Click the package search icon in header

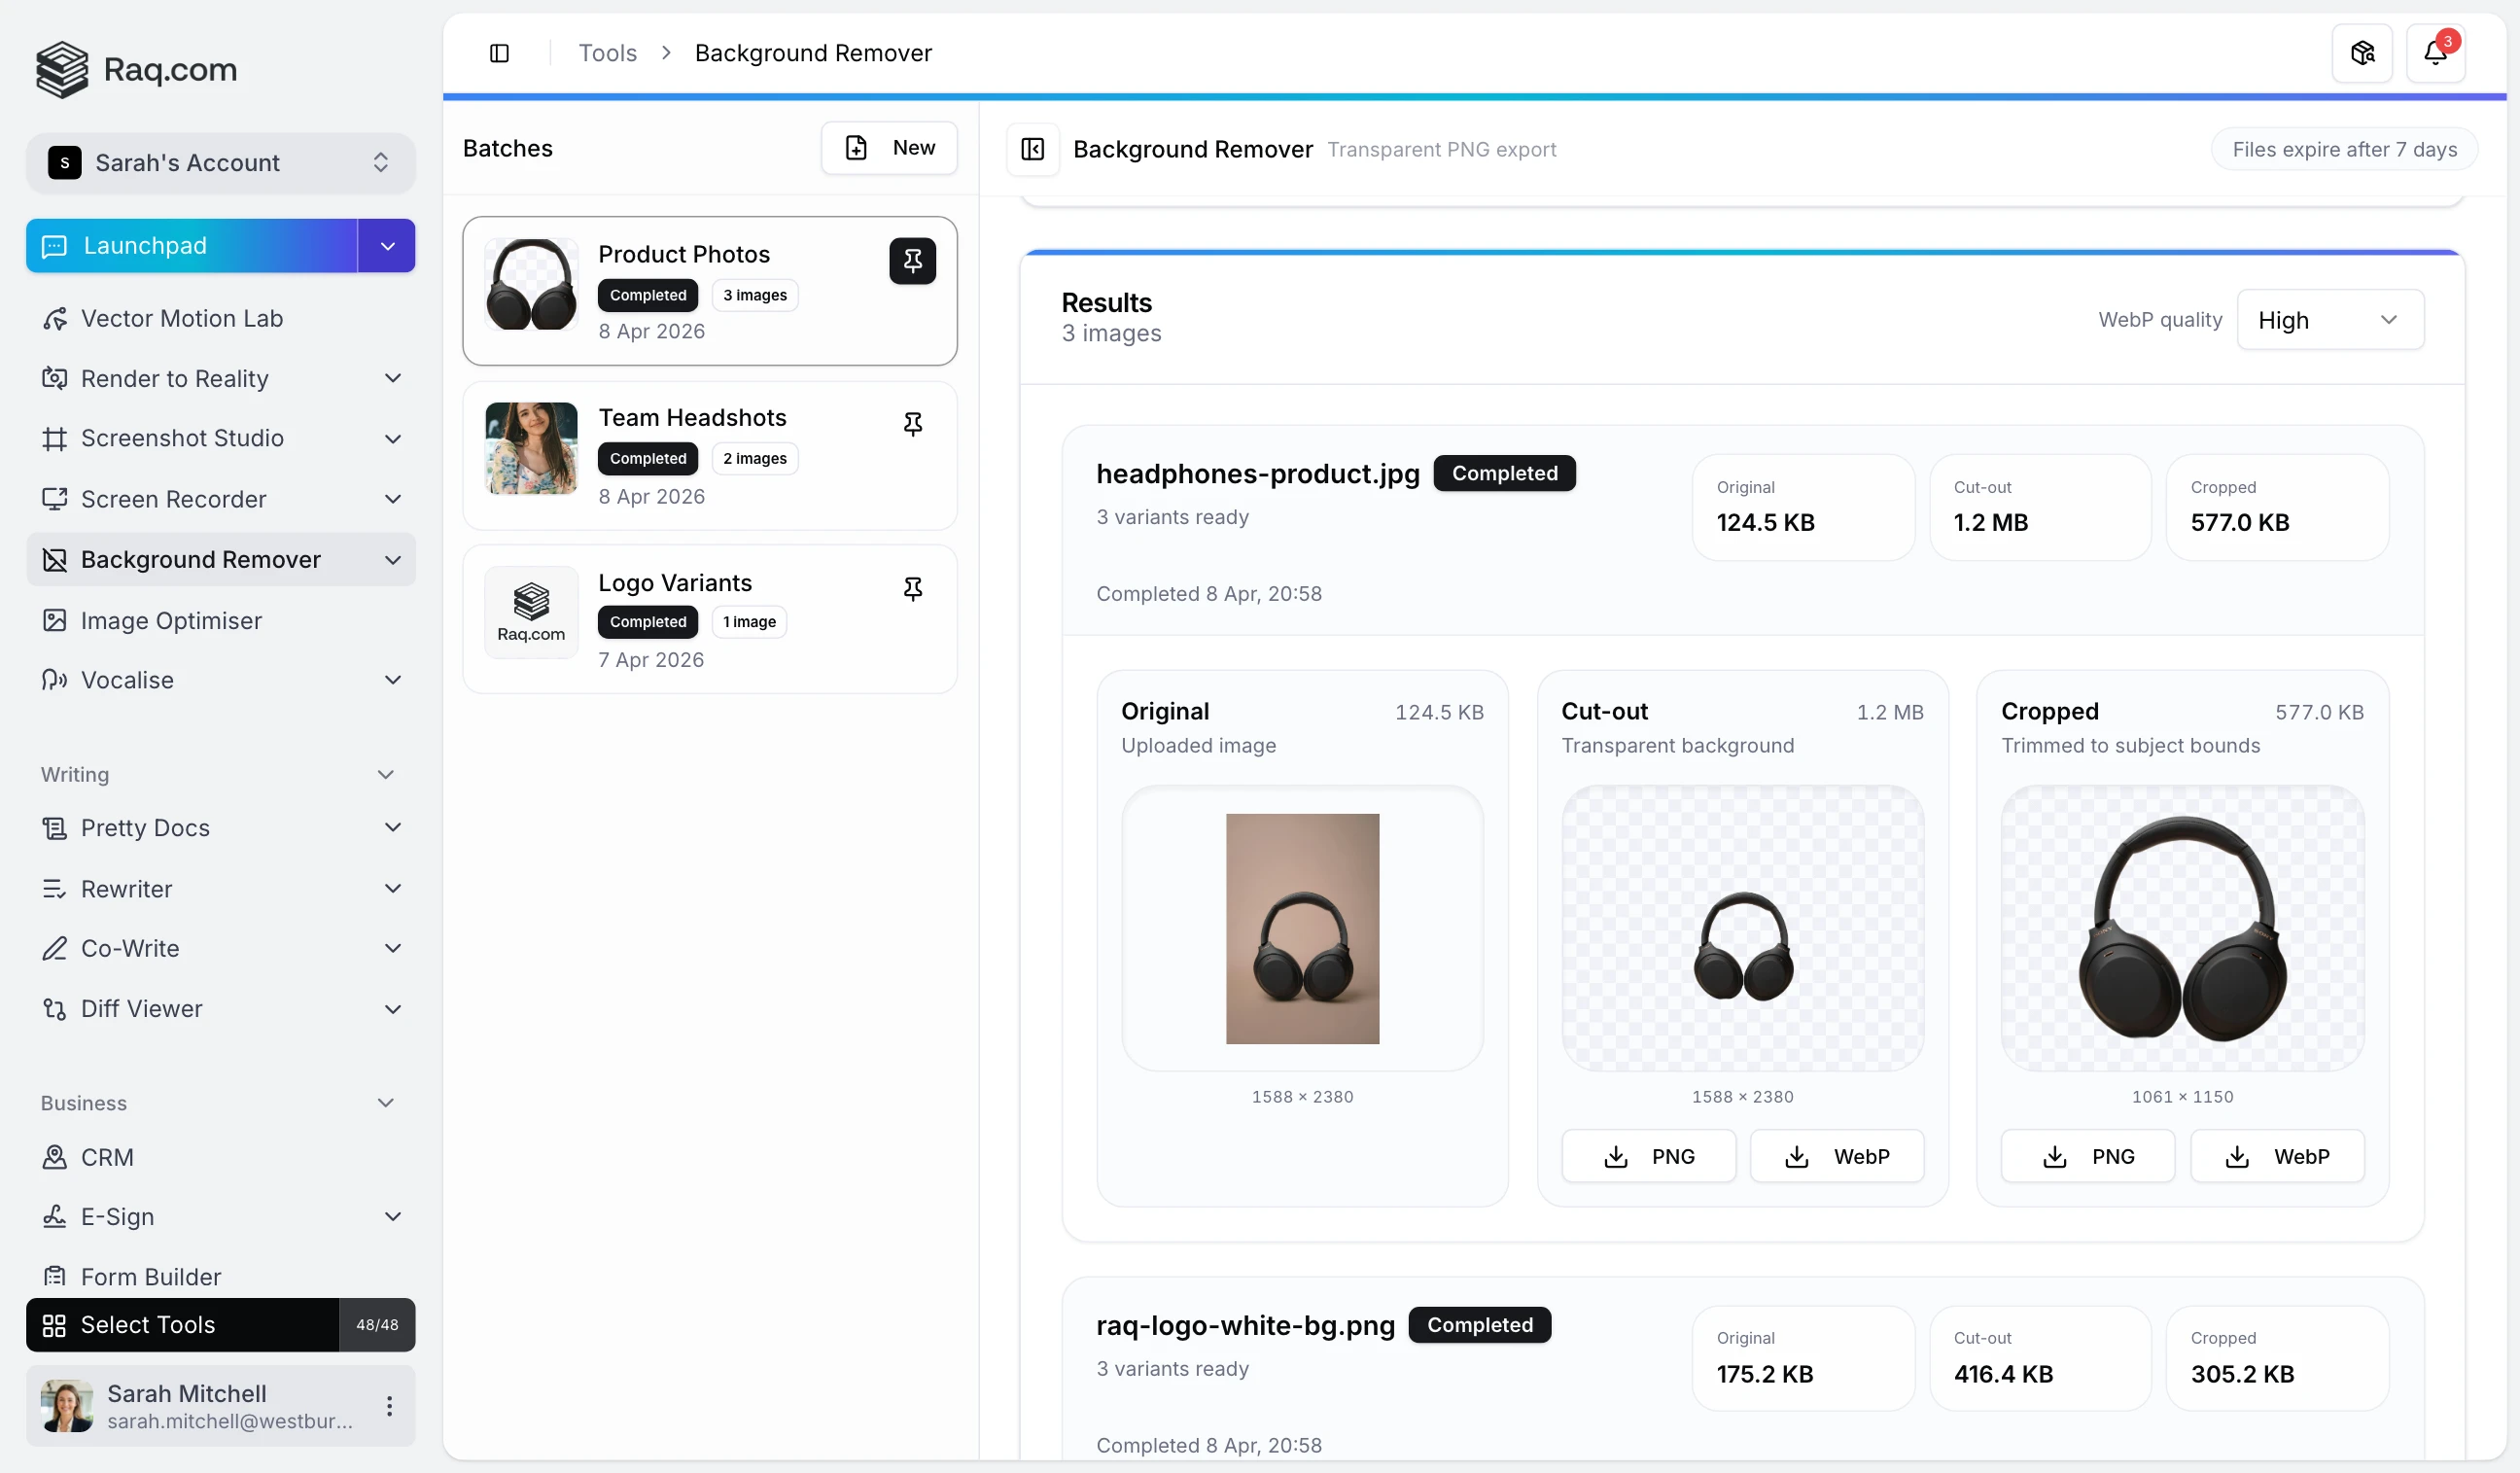pos(2362,53)
